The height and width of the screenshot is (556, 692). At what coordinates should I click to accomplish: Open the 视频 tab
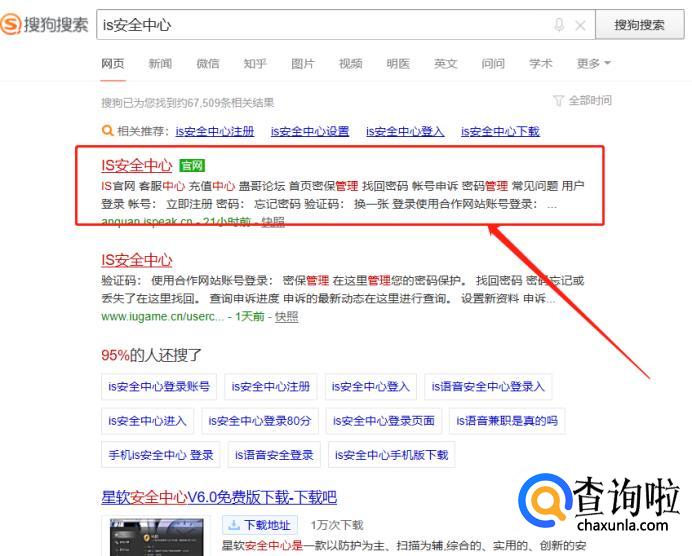point(350,64)
